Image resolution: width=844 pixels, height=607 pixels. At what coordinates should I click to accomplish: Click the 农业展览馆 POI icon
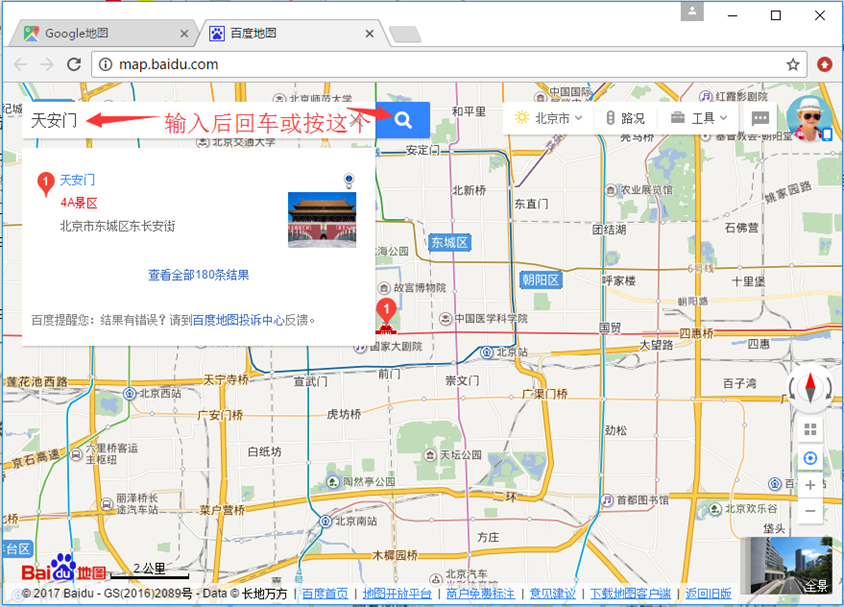pos(611,190)
